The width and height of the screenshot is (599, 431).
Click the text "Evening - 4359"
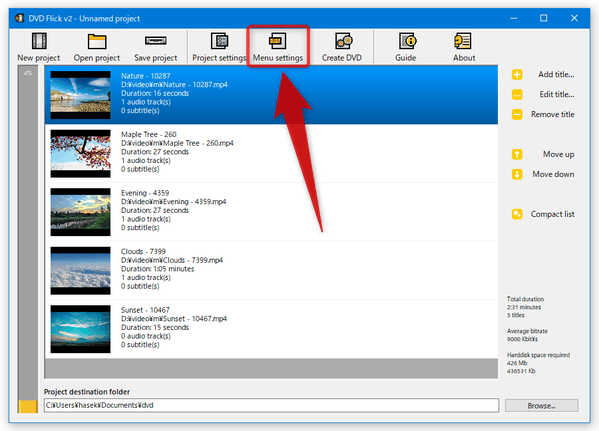point(145,193)
